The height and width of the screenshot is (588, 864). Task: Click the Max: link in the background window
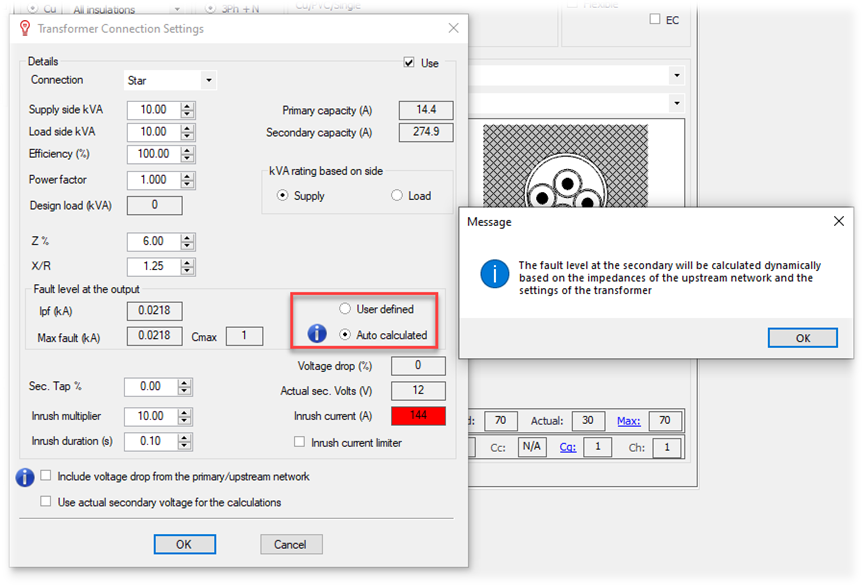[628, 421]
